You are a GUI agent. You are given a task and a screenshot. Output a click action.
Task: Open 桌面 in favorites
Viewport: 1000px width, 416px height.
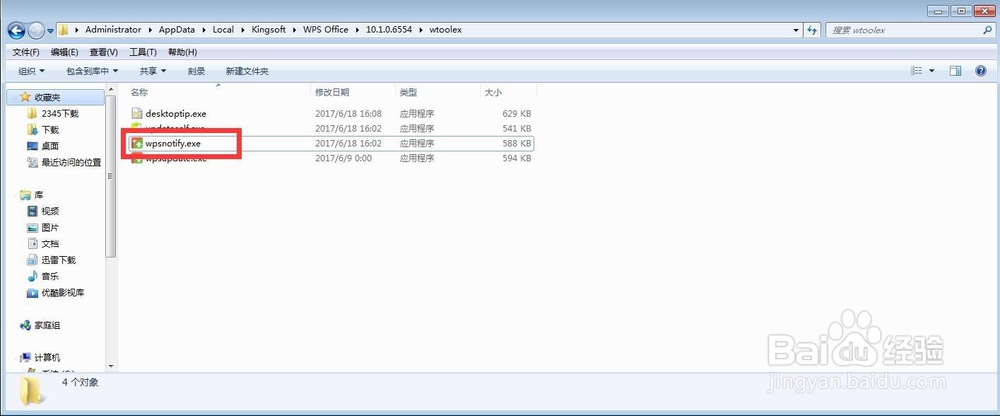tap(50, 146)
